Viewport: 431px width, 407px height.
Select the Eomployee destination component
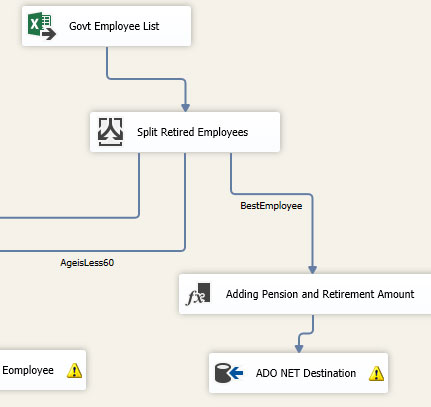(43, 370)
